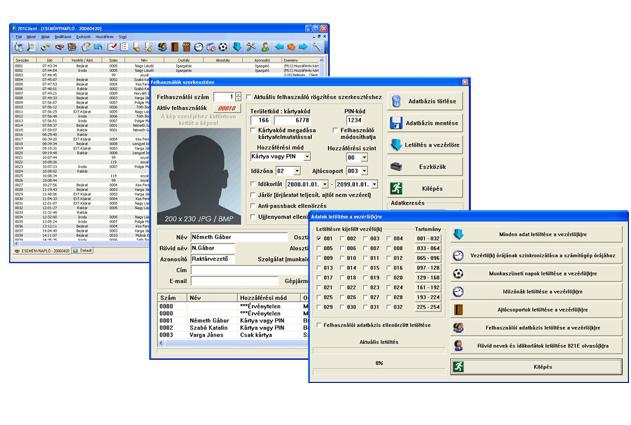This screenshot has height=425, width=631.
Task: Click the Minden adat letöltése arrow icon
Action: coord(459,236)
